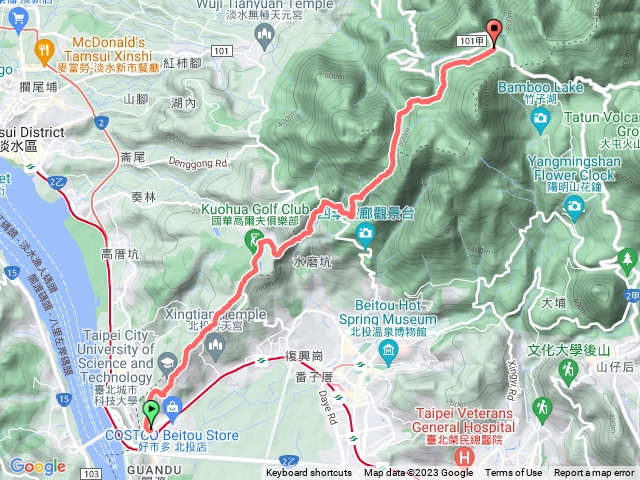Screen dimensions: 640x480
Task: Click the camera pin below the 觀景台 label
Action: [365, 235]
